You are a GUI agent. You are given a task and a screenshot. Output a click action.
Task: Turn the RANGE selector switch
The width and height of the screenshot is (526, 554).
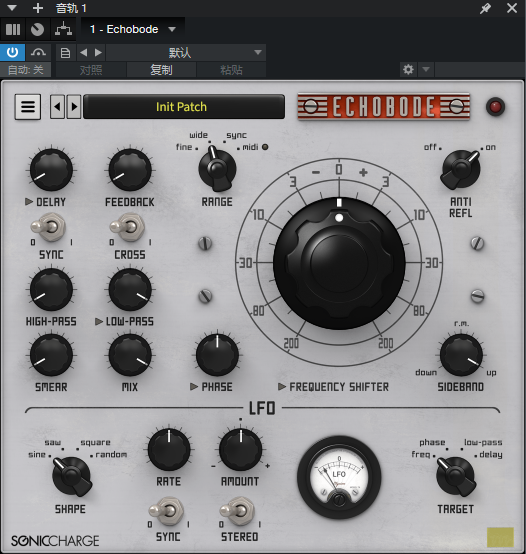pos(217,169)
